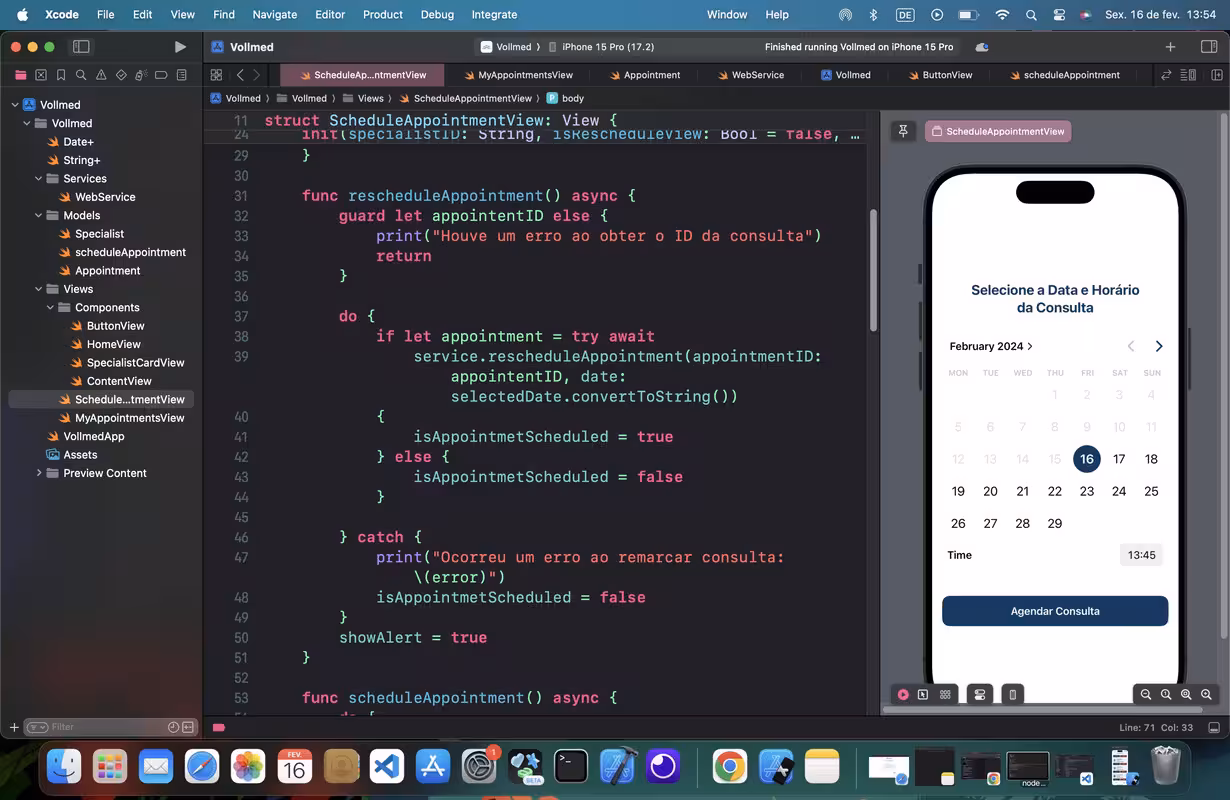This screenshot has width=1230, height=800.
Task: Open the Library with the plus icon
Action: (x=1170, y=47)
